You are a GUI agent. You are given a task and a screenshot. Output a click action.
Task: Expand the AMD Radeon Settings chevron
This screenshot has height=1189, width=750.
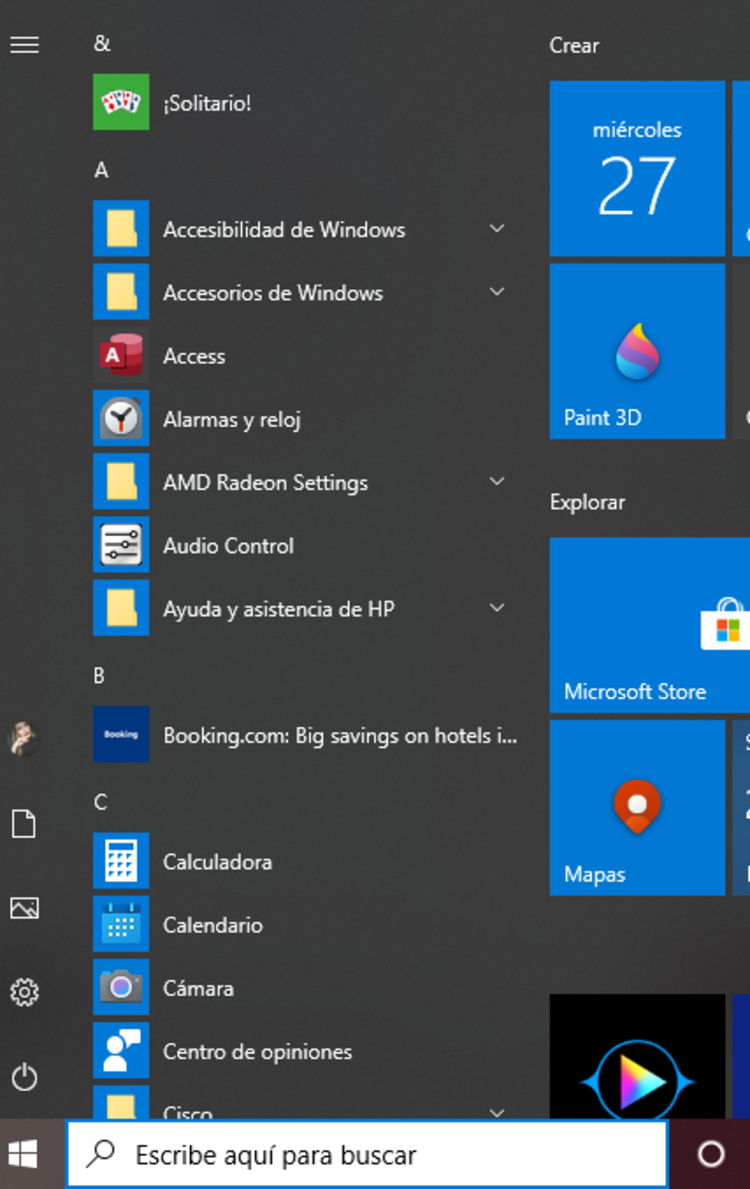497,481
